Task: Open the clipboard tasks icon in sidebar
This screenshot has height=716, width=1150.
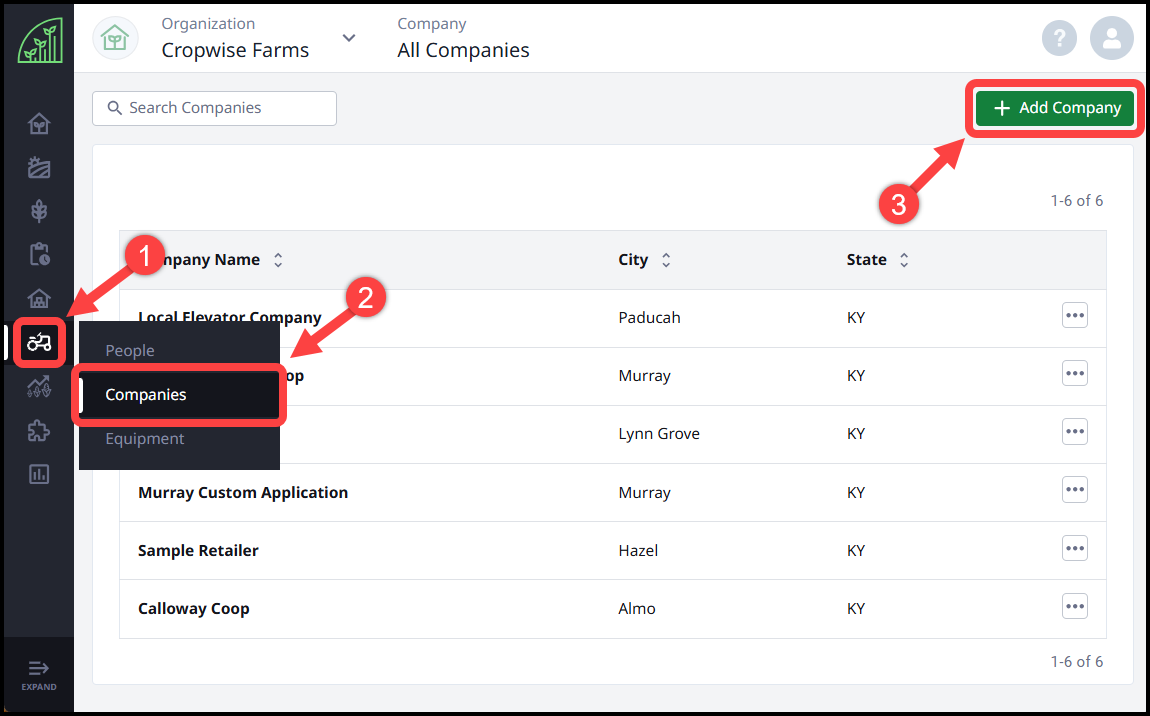Action: click(39, 254)
